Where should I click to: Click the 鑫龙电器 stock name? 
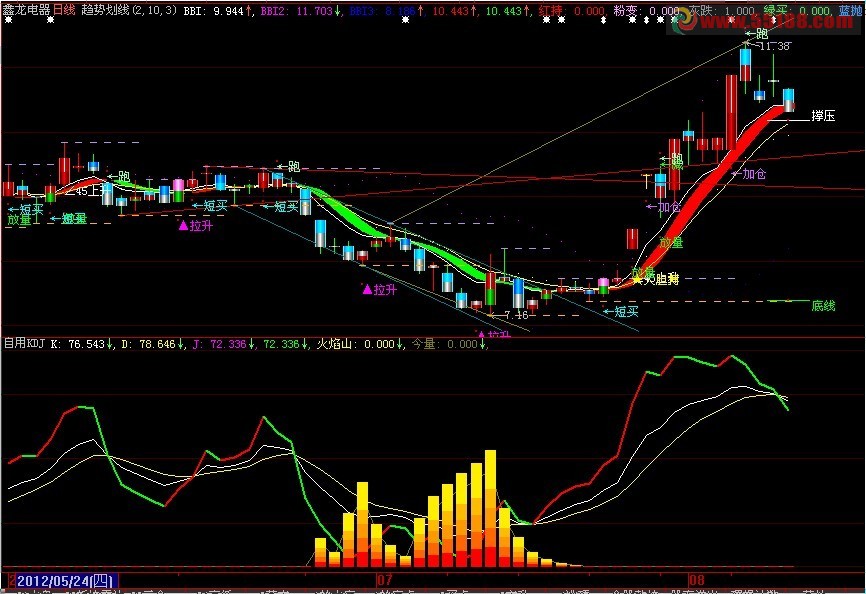pos(27,10)
